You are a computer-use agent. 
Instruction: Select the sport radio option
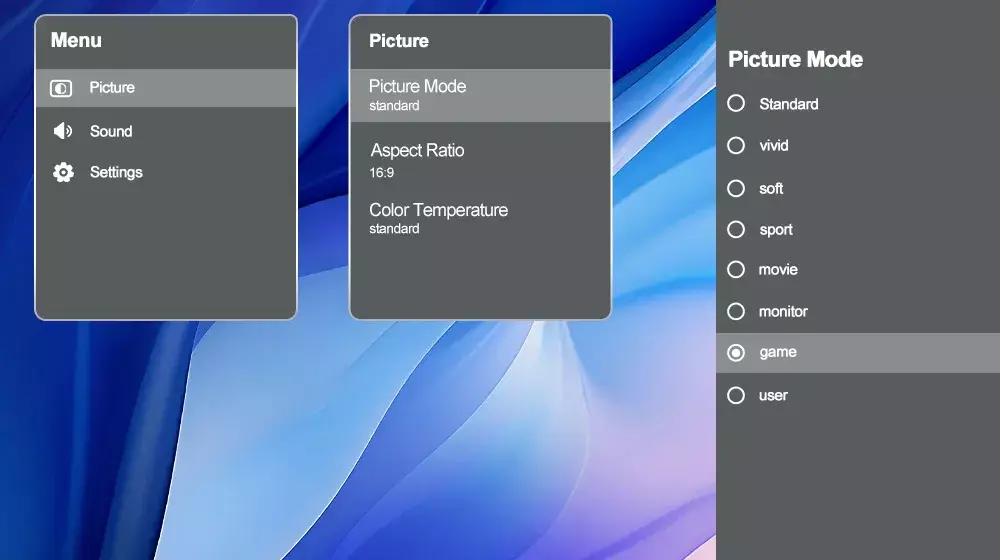coord(736,230)
